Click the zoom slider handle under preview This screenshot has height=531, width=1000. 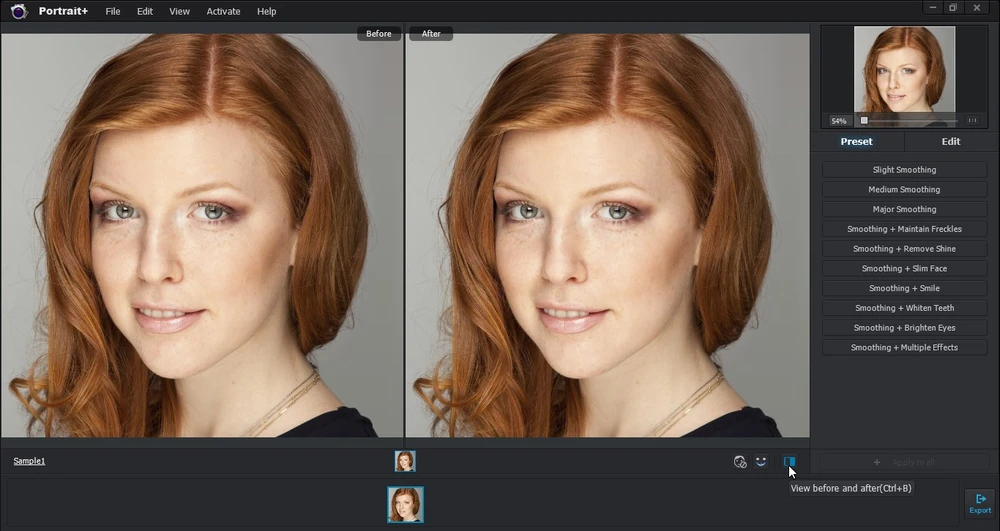pyautogui.click(x=864, y=121)
